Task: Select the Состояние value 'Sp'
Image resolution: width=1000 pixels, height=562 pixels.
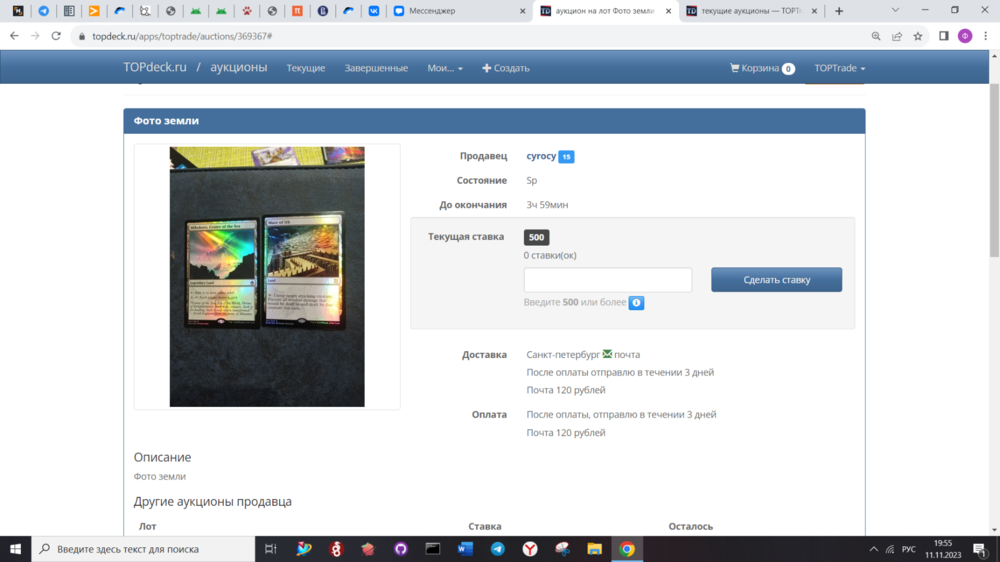Action: (532, 181)
